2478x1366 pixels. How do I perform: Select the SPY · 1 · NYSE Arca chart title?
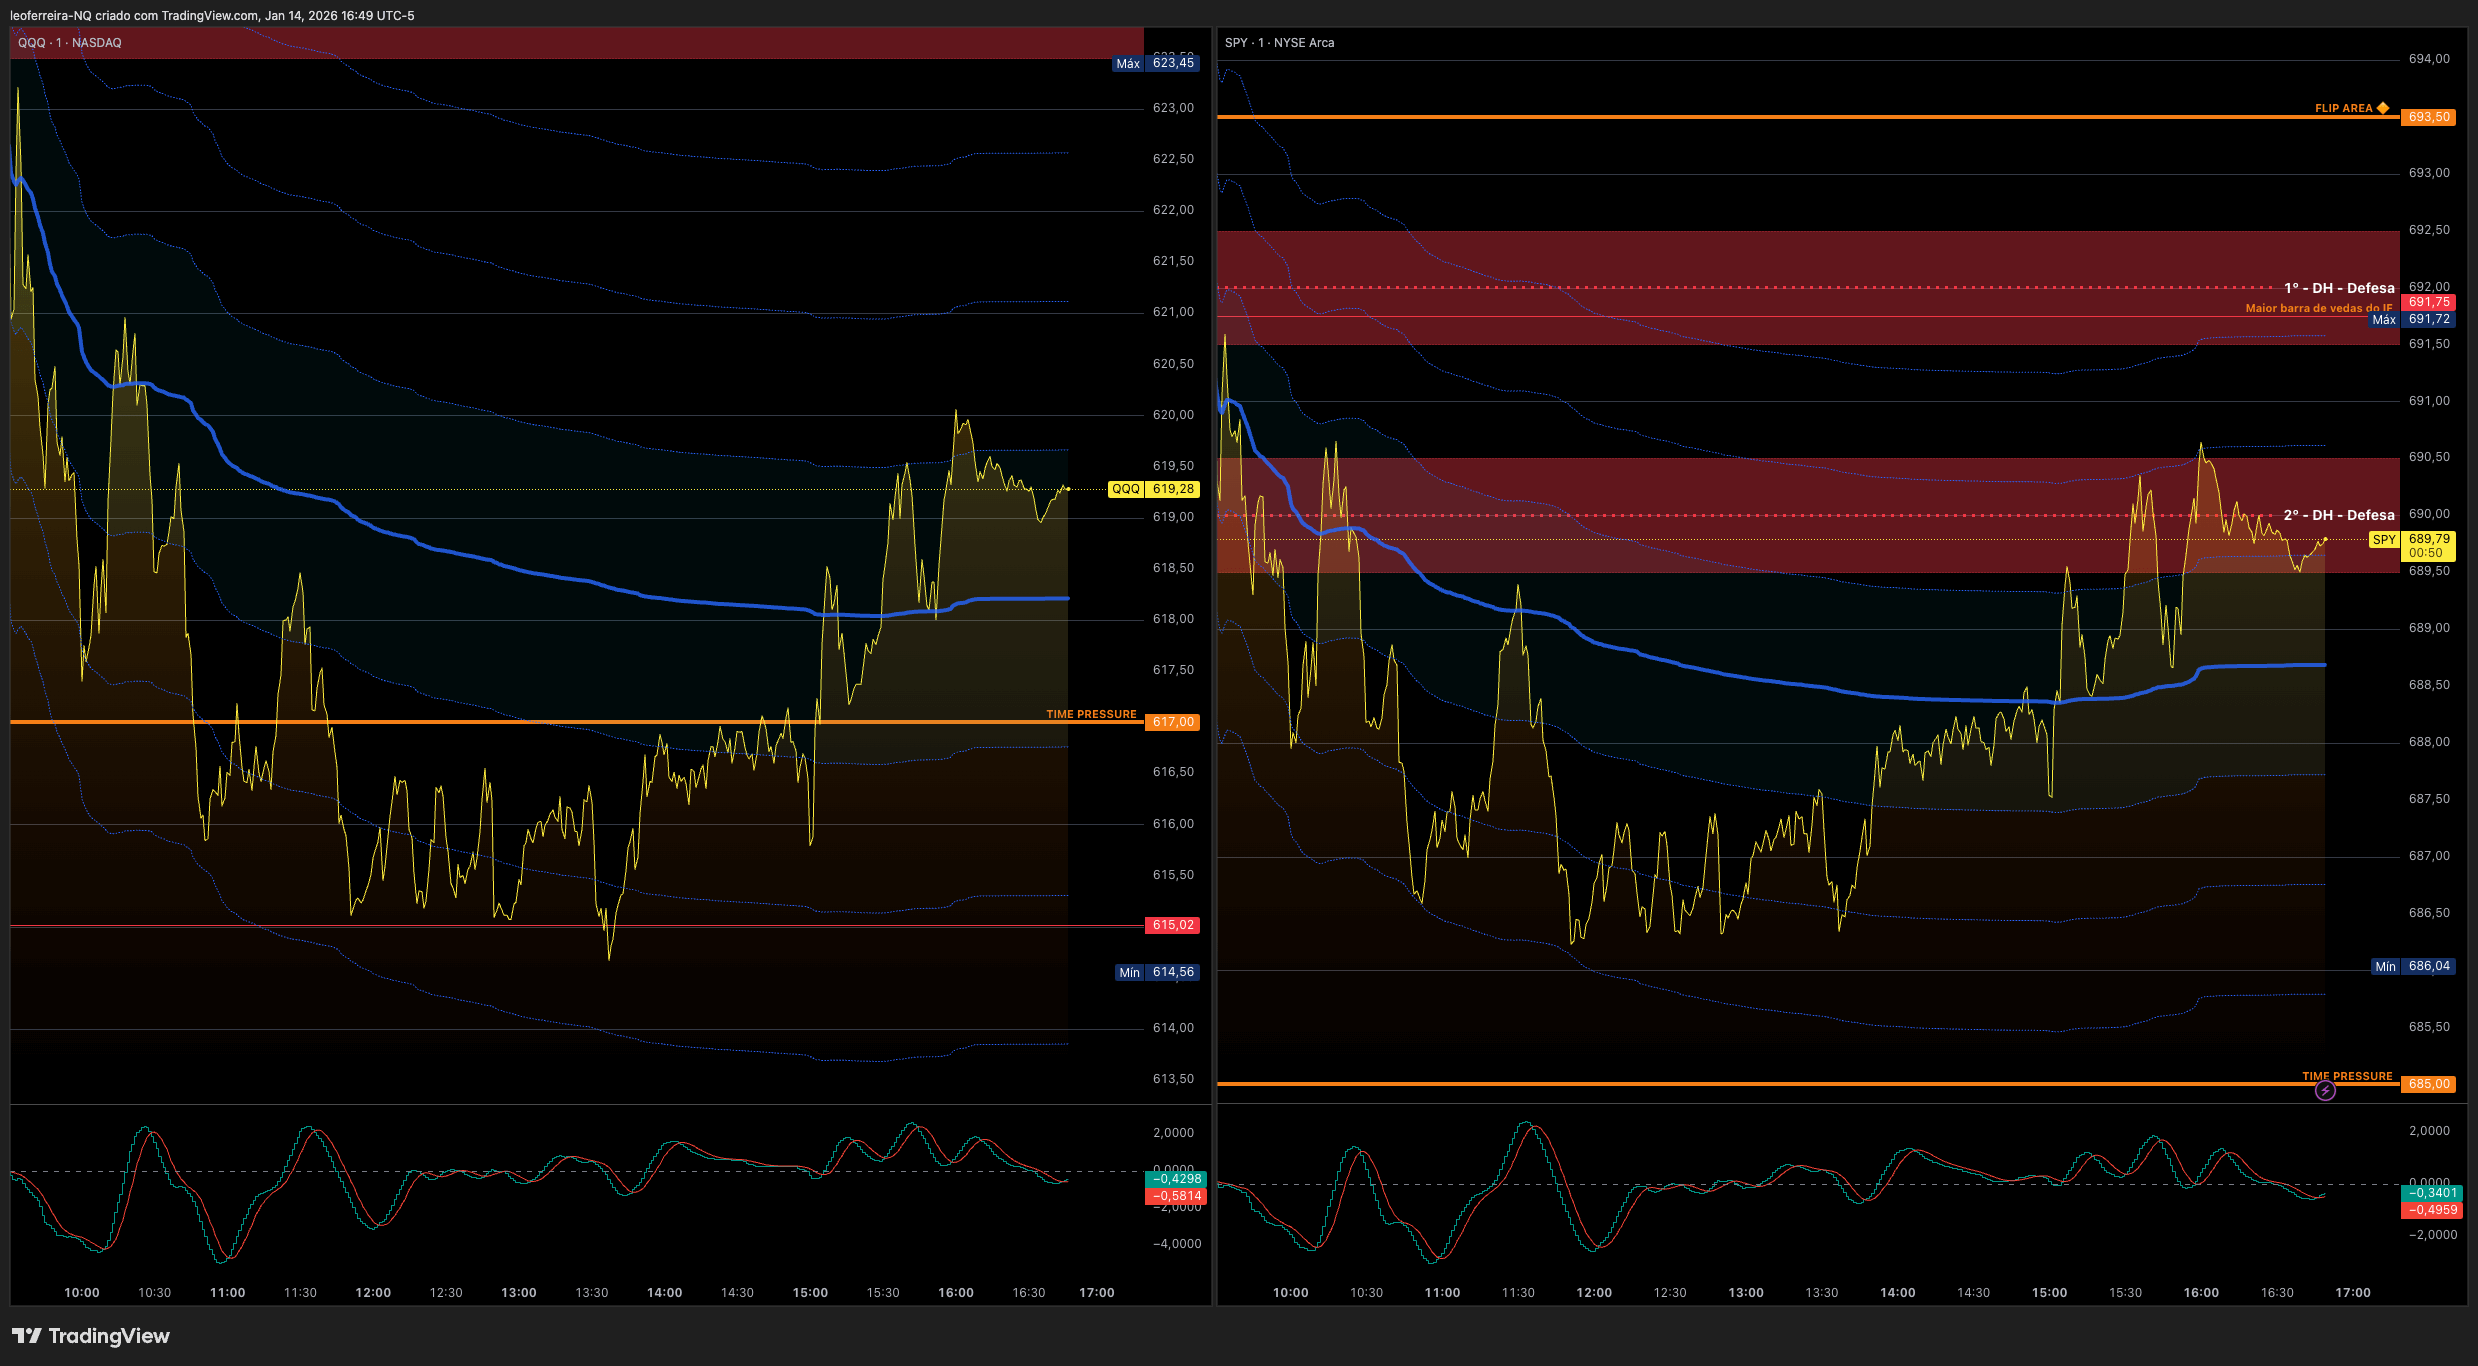(x=1279, y=43)
